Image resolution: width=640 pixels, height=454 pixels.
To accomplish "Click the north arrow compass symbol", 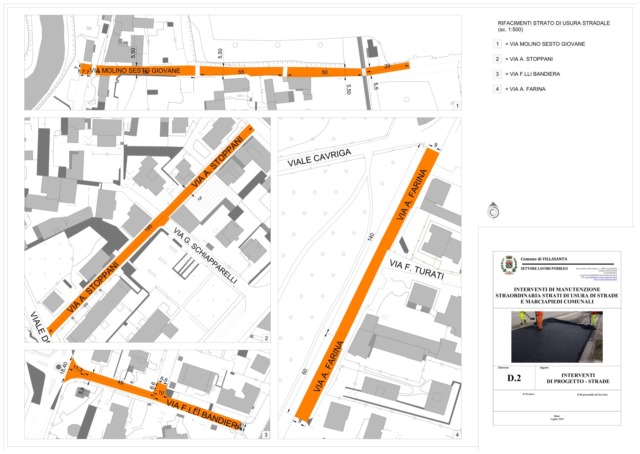I will pyautogui.click(x=492, y=211).
